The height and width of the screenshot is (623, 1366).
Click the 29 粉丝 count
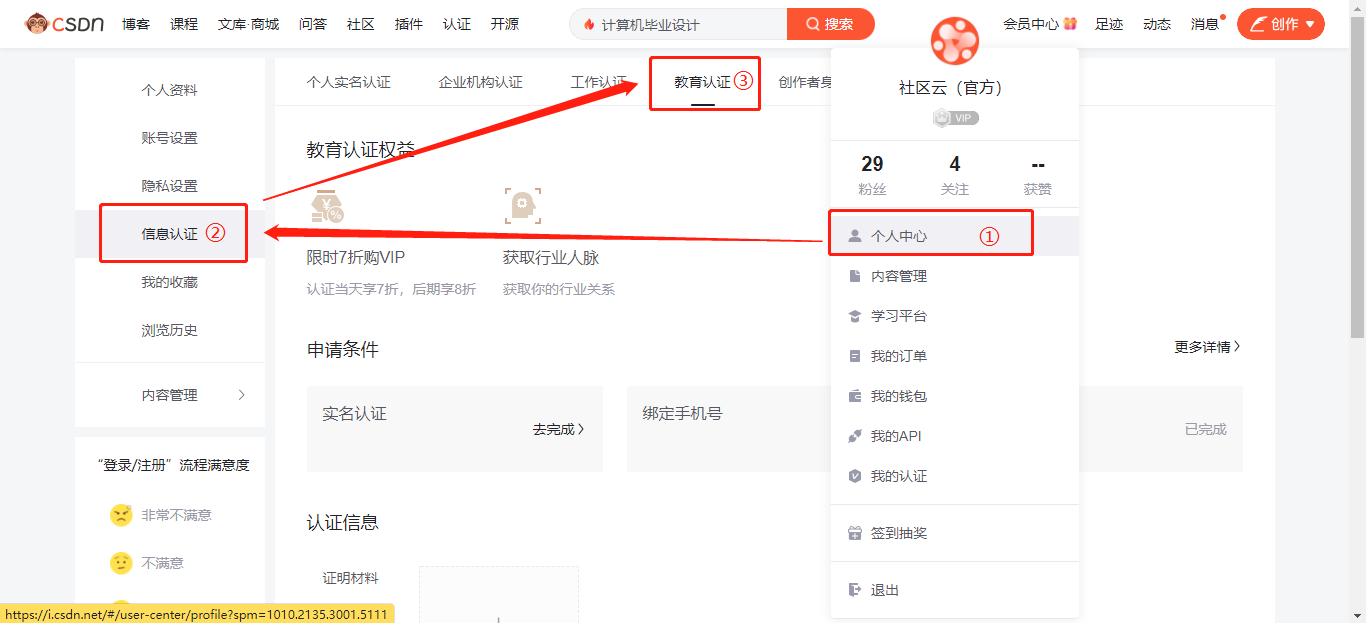[x=872, y=175]
